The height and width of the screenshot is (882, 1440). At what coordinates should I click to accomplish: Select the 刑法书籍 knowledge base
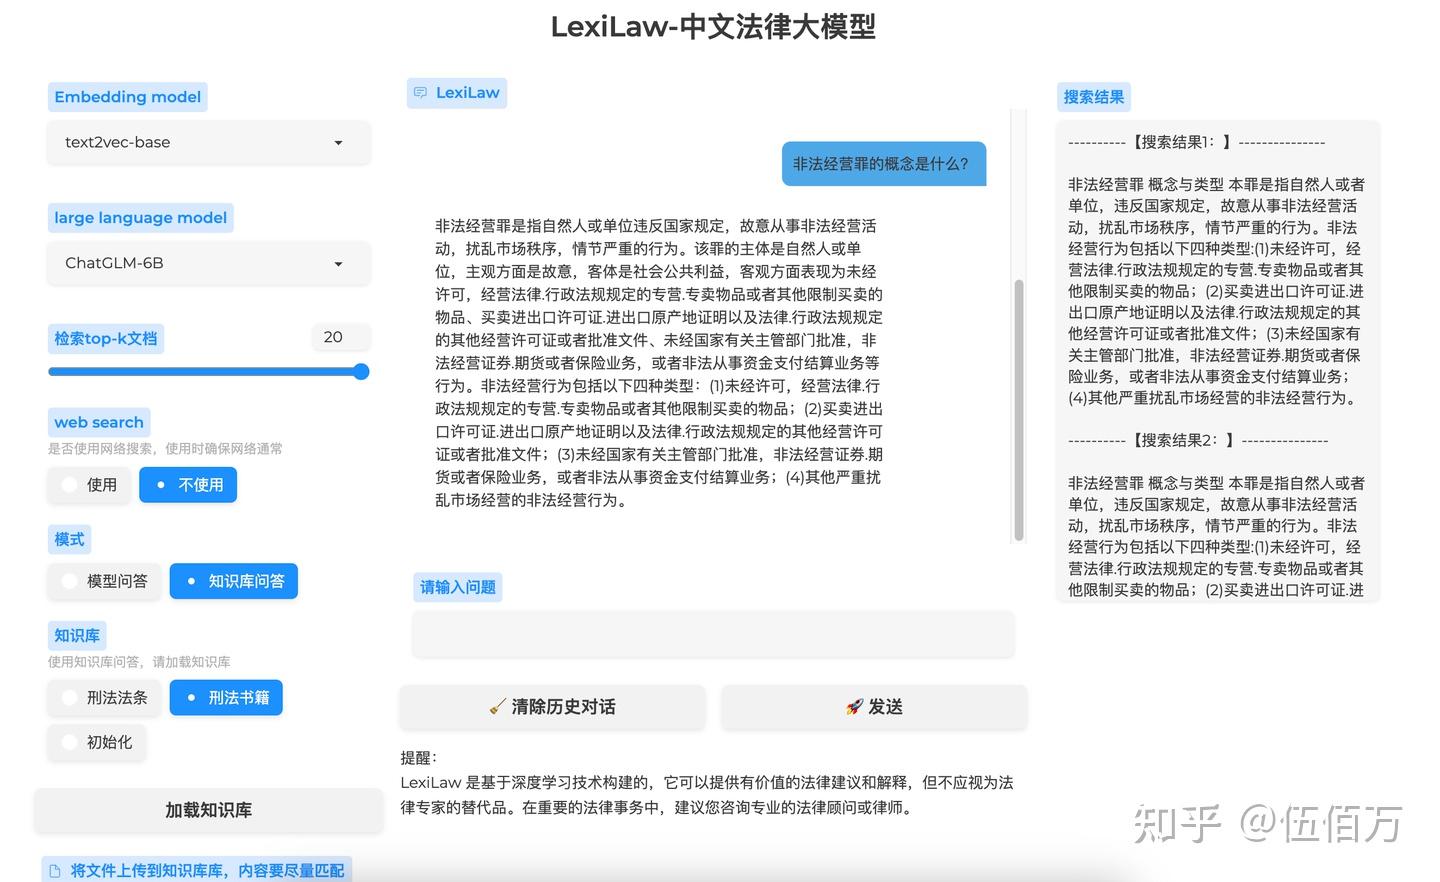click(226, 697)
